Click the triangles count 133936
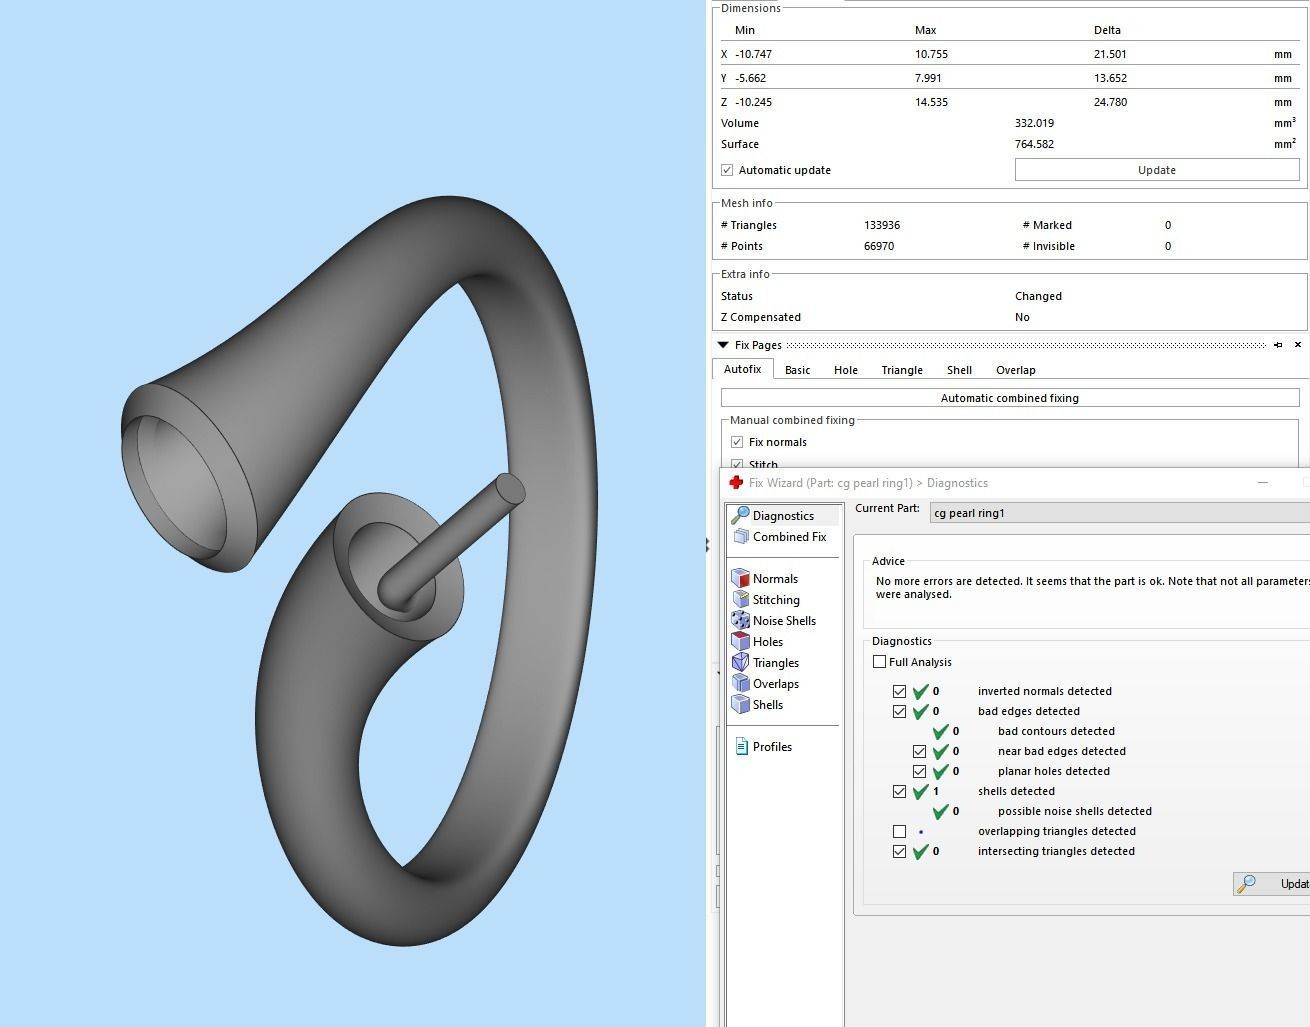Viewport: 1310px width, 1027px height. [884, 225]
